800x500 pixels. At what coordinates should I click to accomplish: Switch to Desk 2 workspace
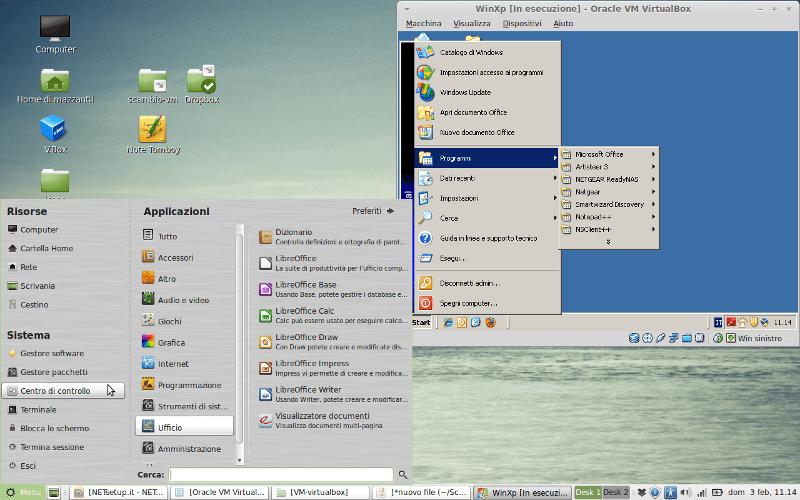point(615,492)
